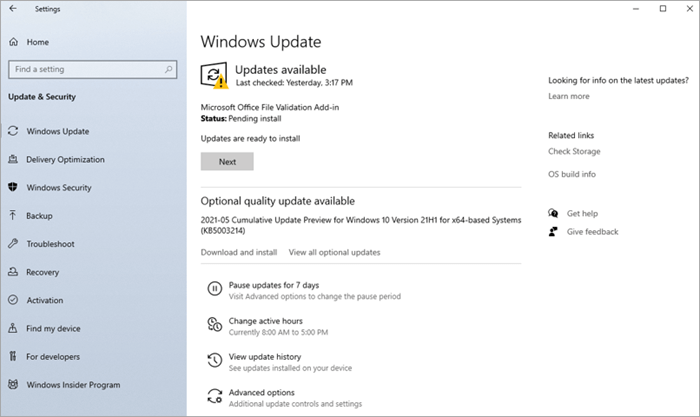Click the Learn more link

pyautogui.click(x=569, y=96)
